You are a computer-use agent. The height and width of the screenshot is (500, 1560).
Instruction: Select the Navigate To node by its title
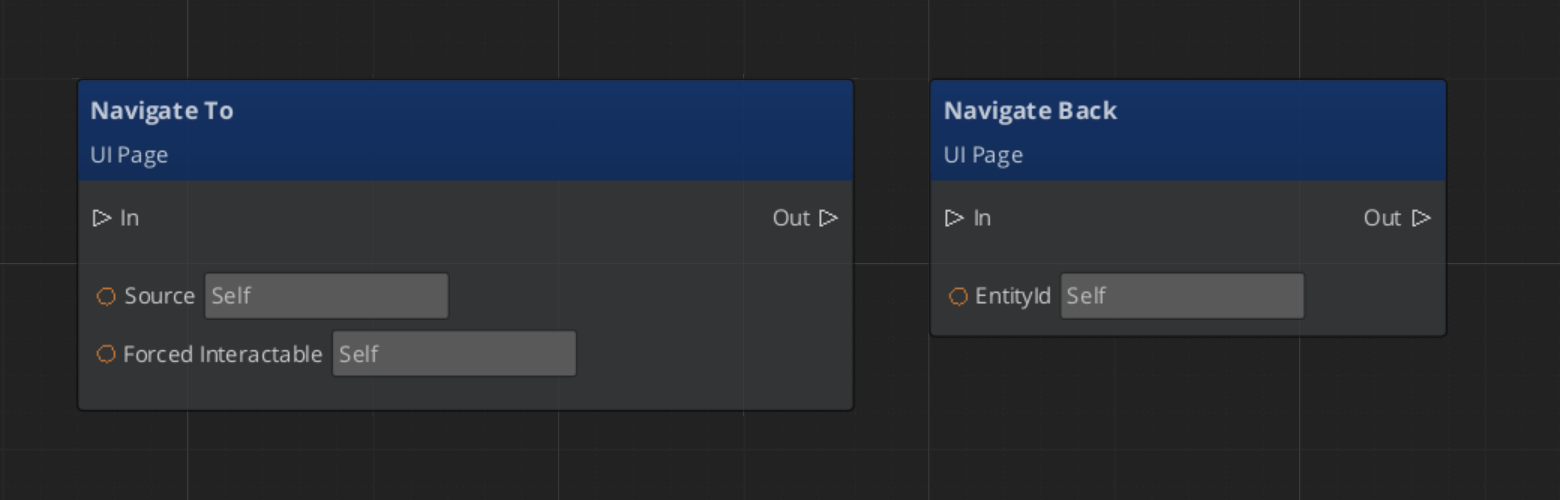point(162,111)
